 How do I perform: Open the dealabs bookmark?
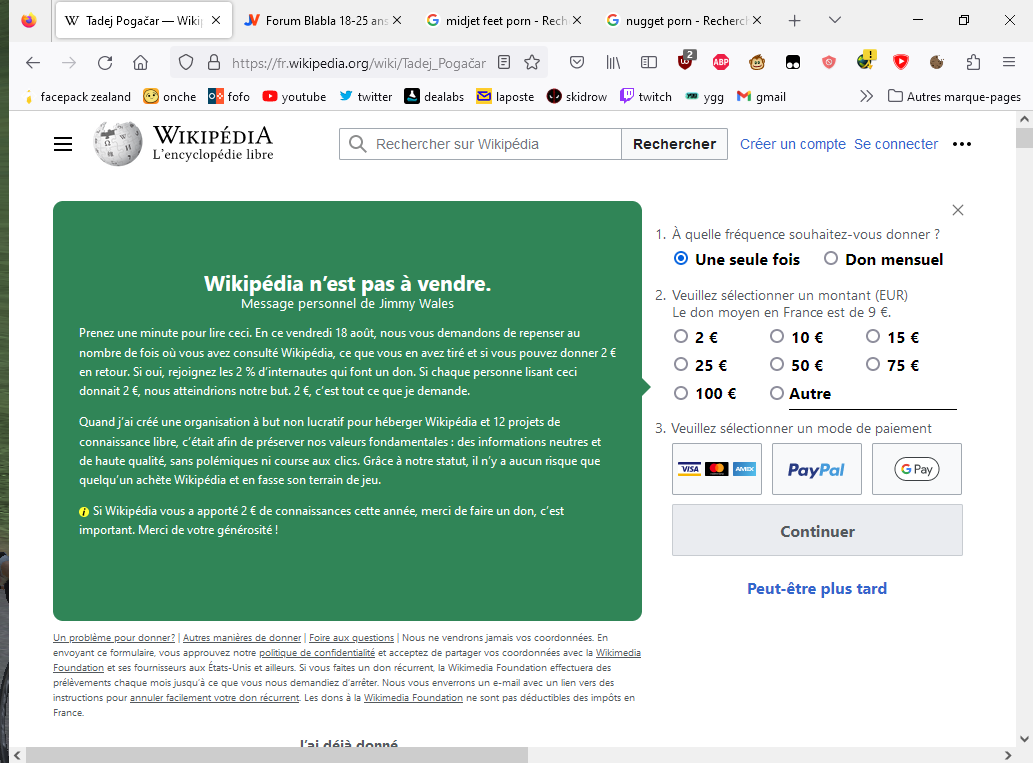pyautogui.click(x=434, y=97)
